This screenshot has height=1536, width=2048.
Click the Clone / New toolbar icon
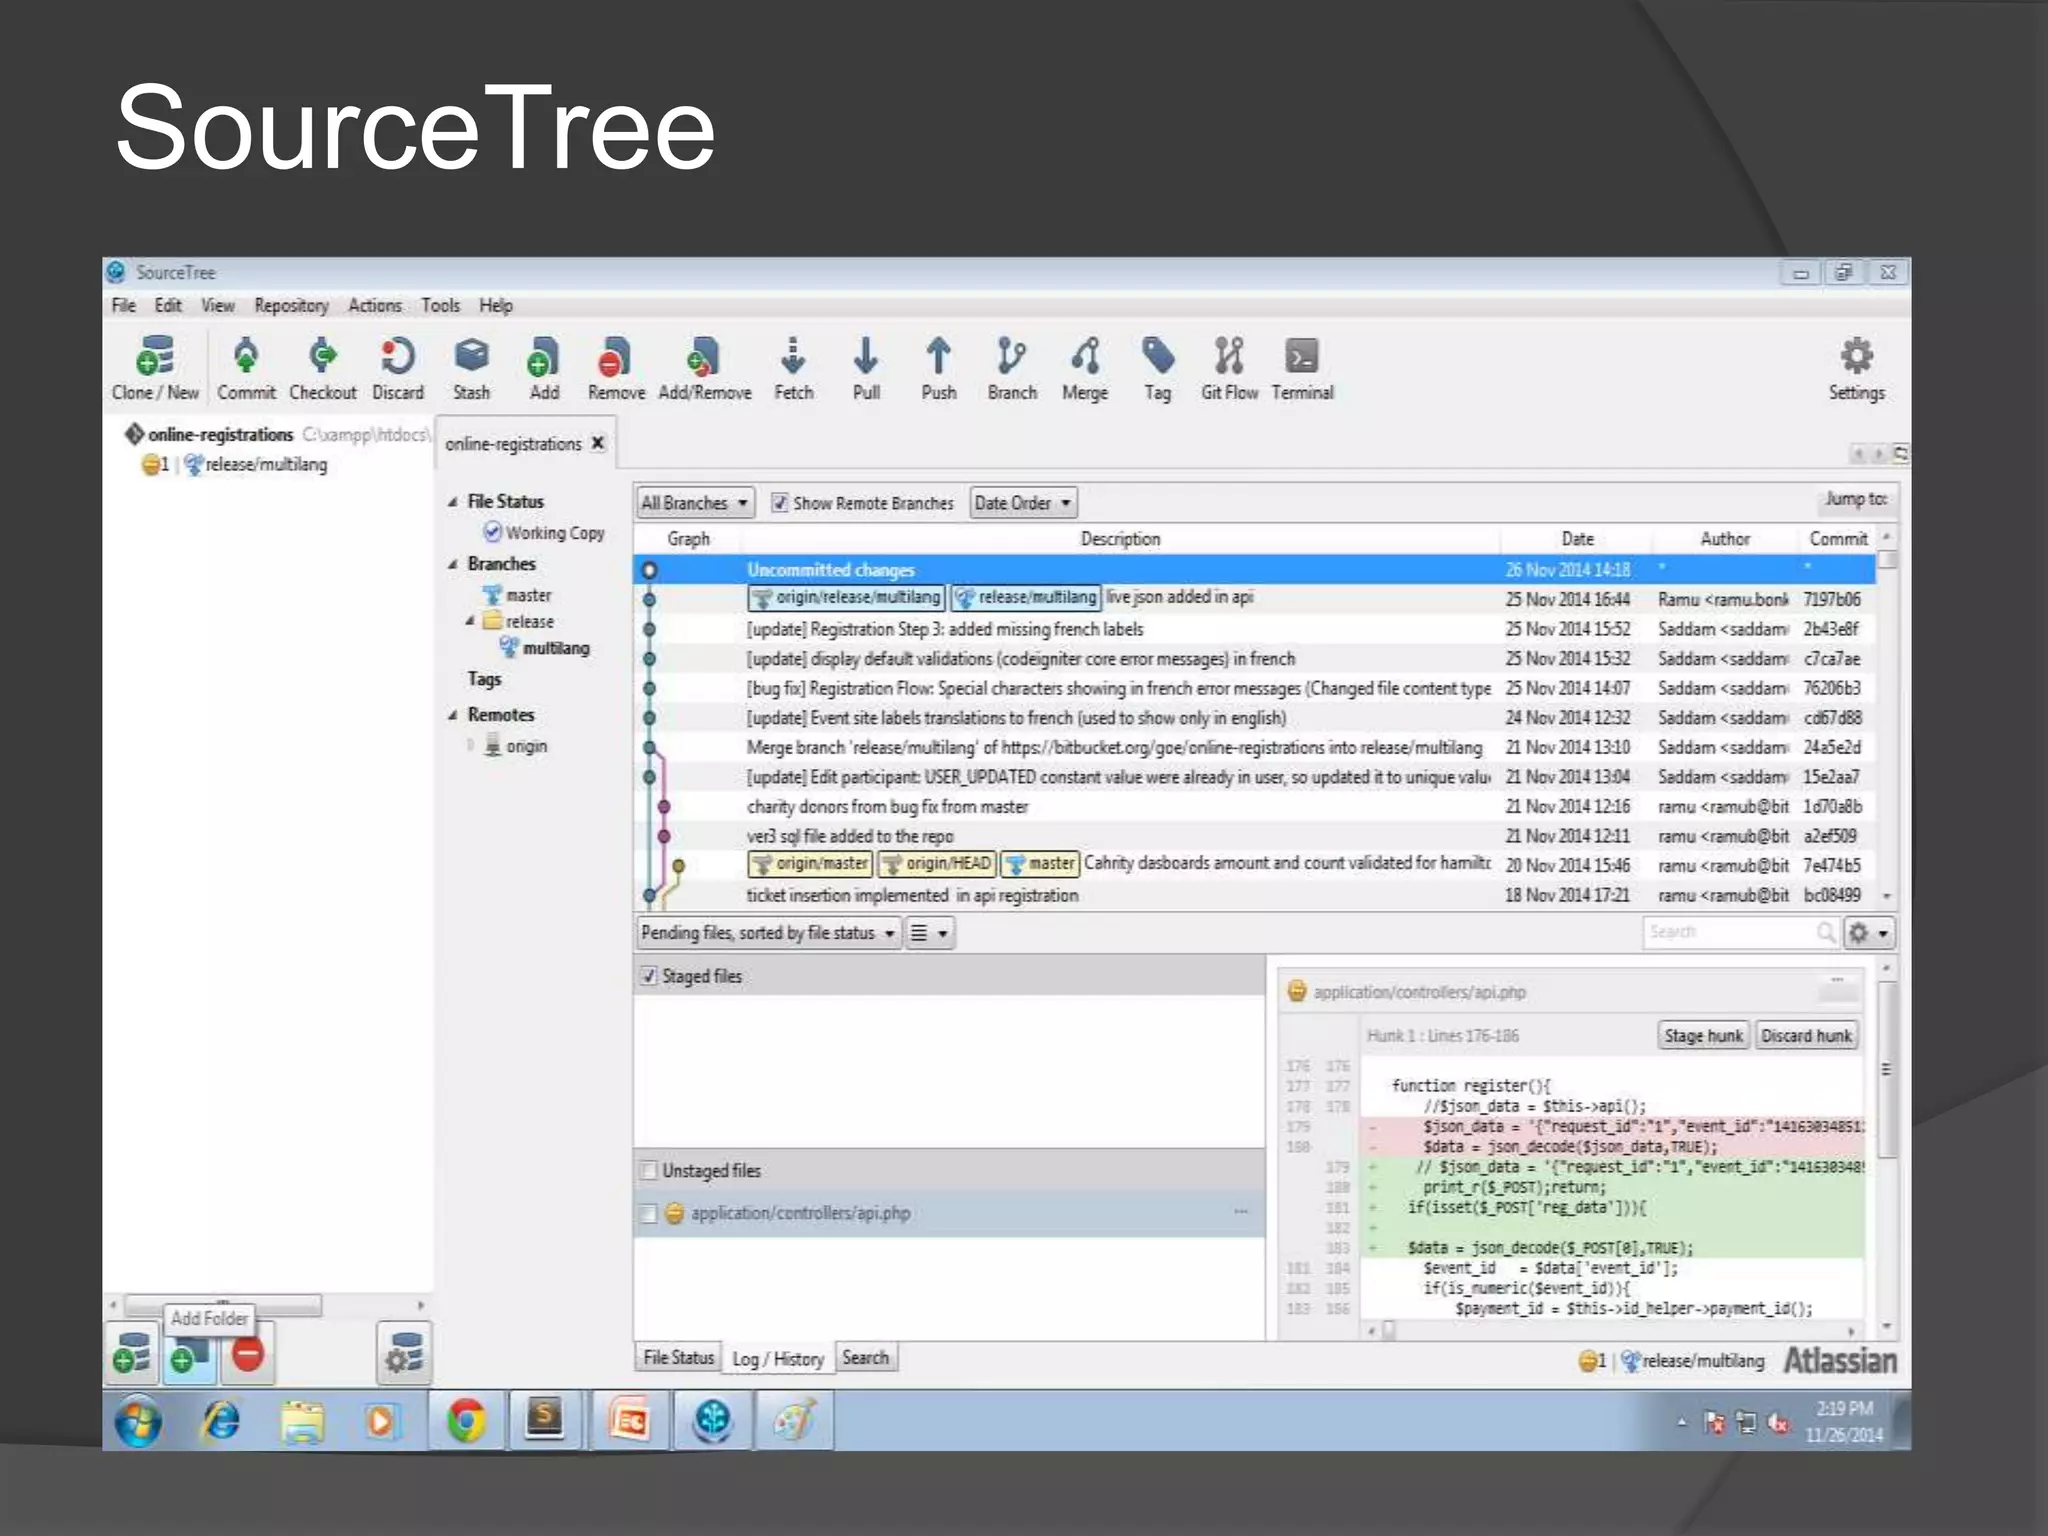(155, 368)
